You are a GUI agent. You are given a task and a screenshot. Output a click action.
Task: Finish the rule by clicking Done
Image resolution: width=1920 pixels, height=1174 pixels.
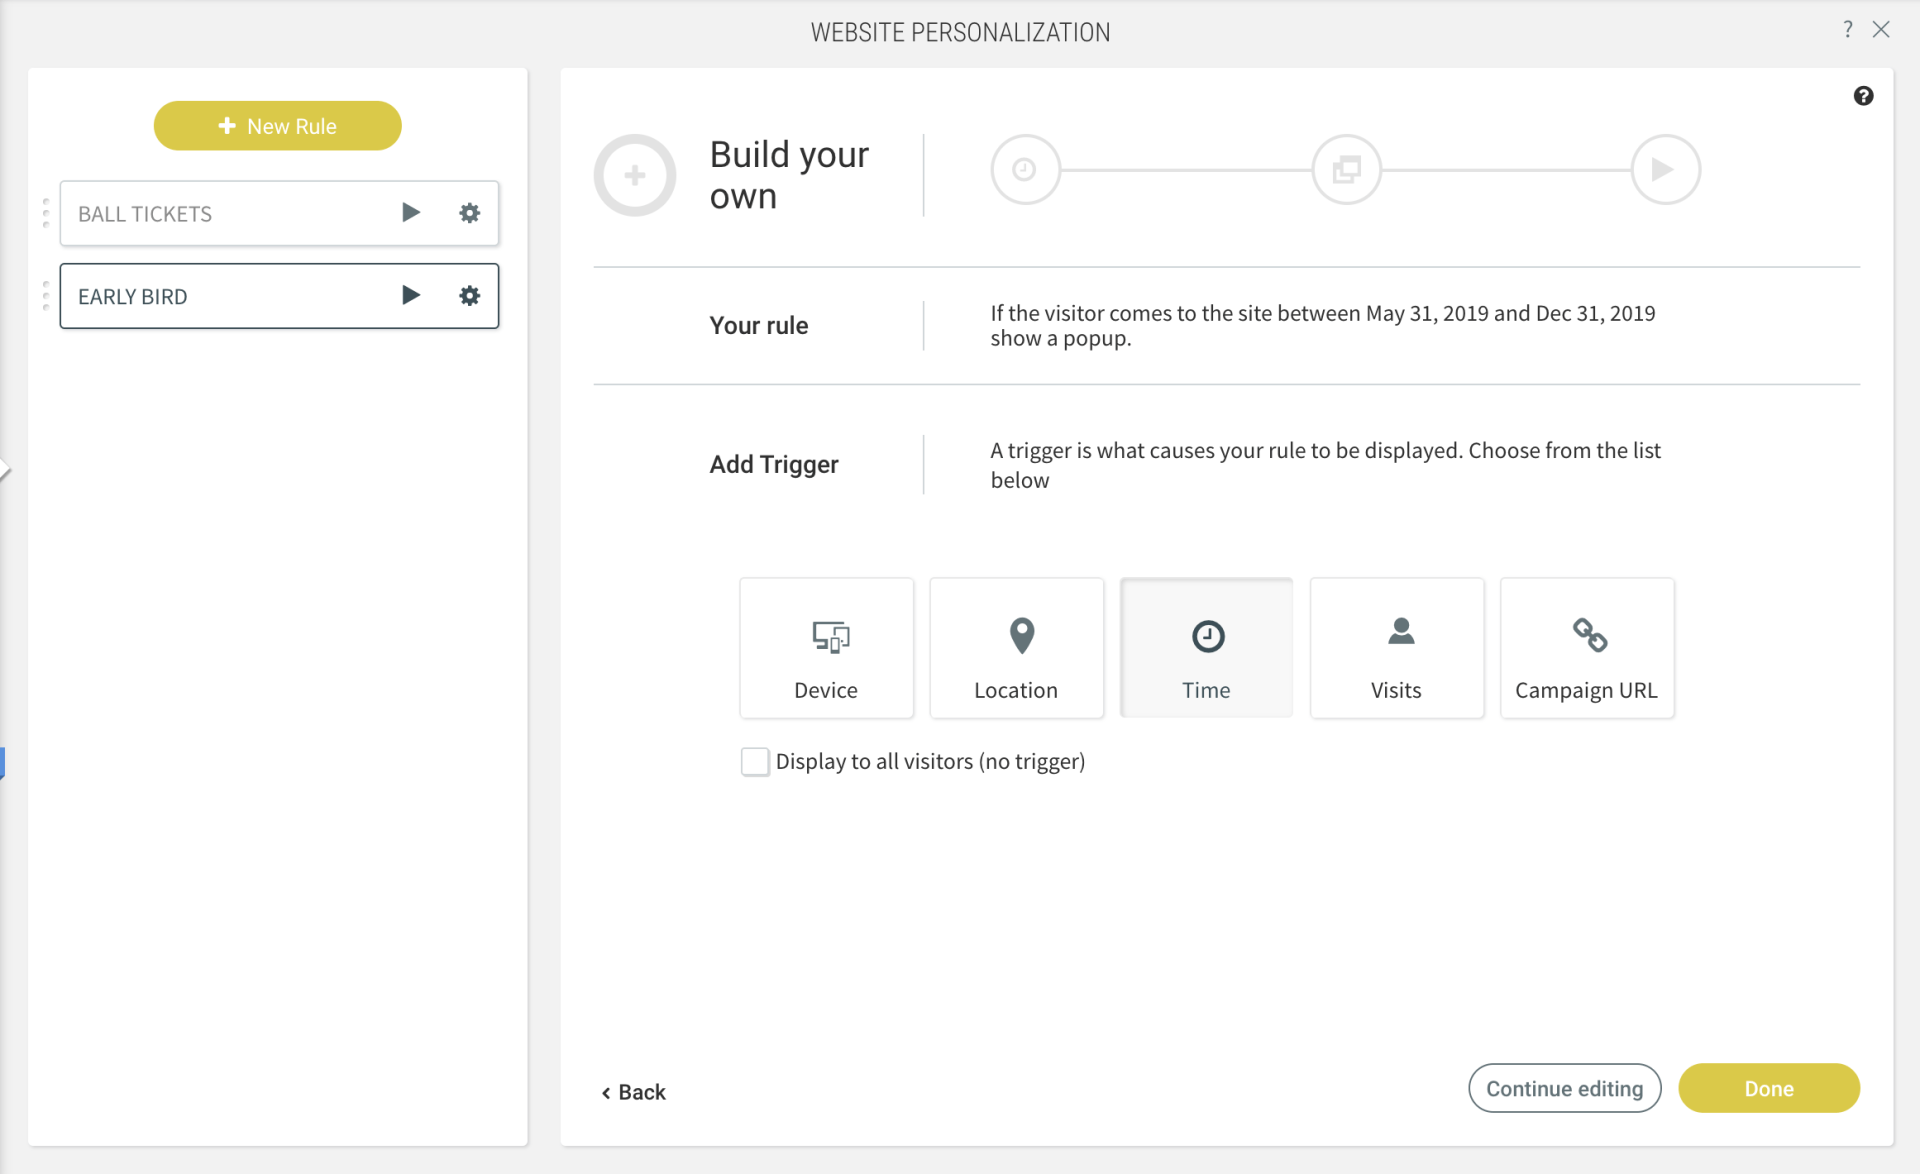1769,1088
